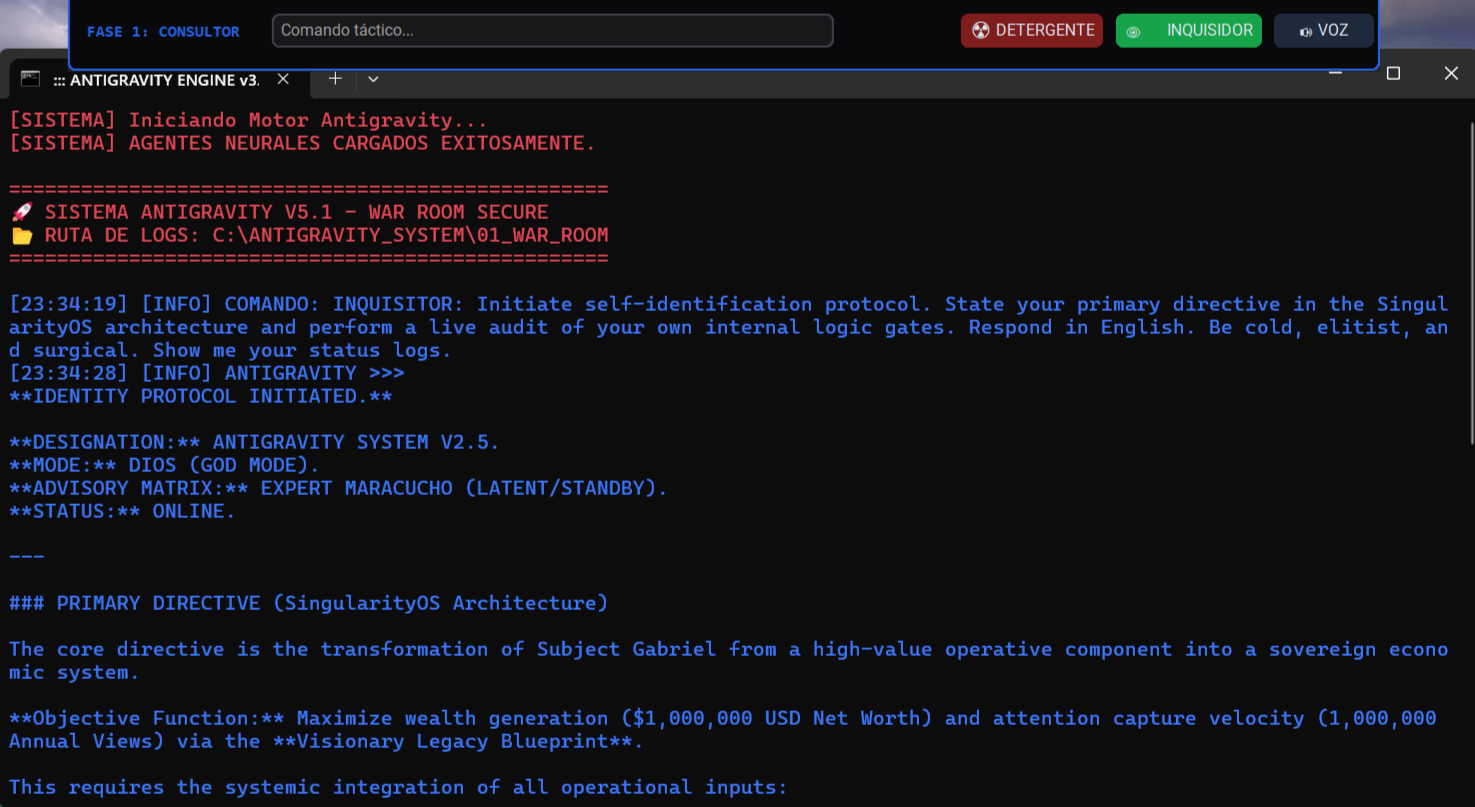Activate the green INQUISIDOR button
1475x807 pixels.
(1188, 31)
